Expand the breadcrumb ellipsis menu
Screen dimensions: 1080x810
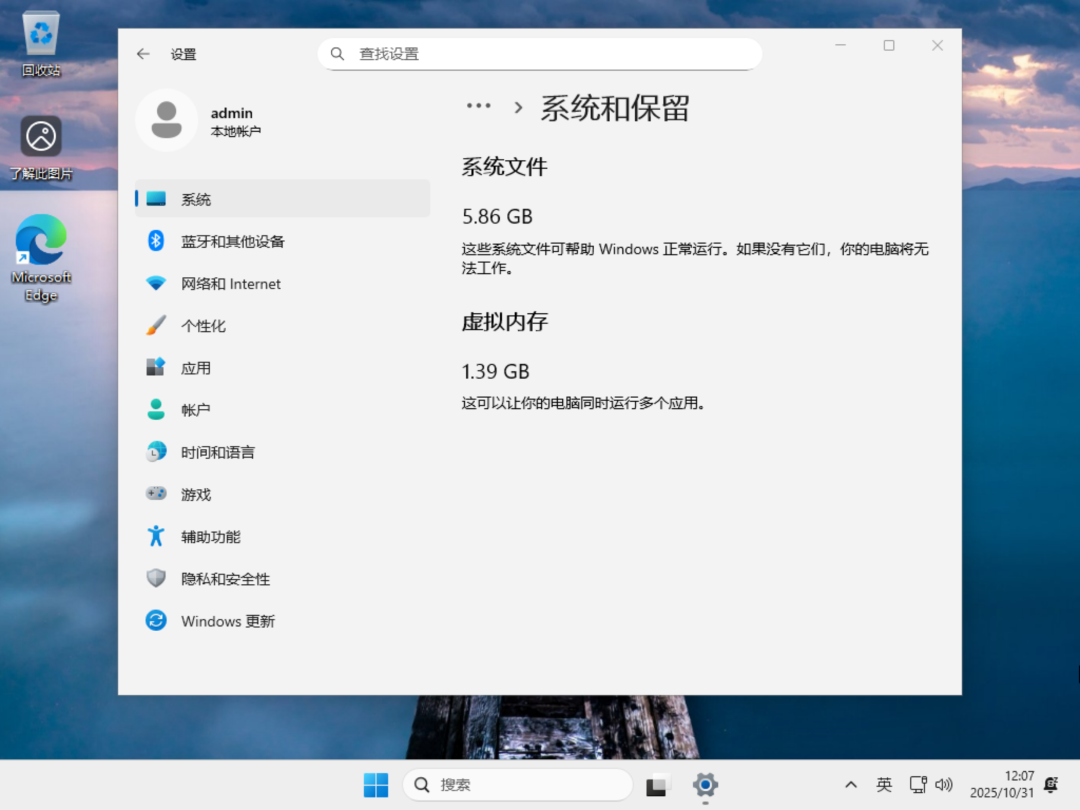click(479, 106)
